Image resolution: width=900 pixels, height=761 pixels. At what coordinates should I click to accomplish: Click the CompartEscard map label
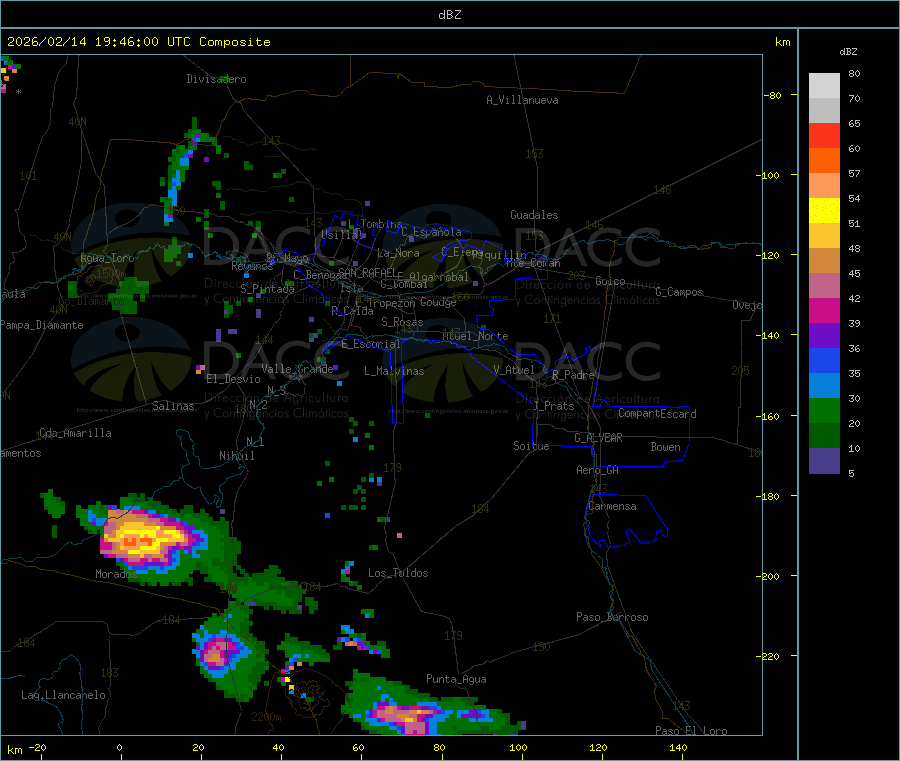point(657,414)
